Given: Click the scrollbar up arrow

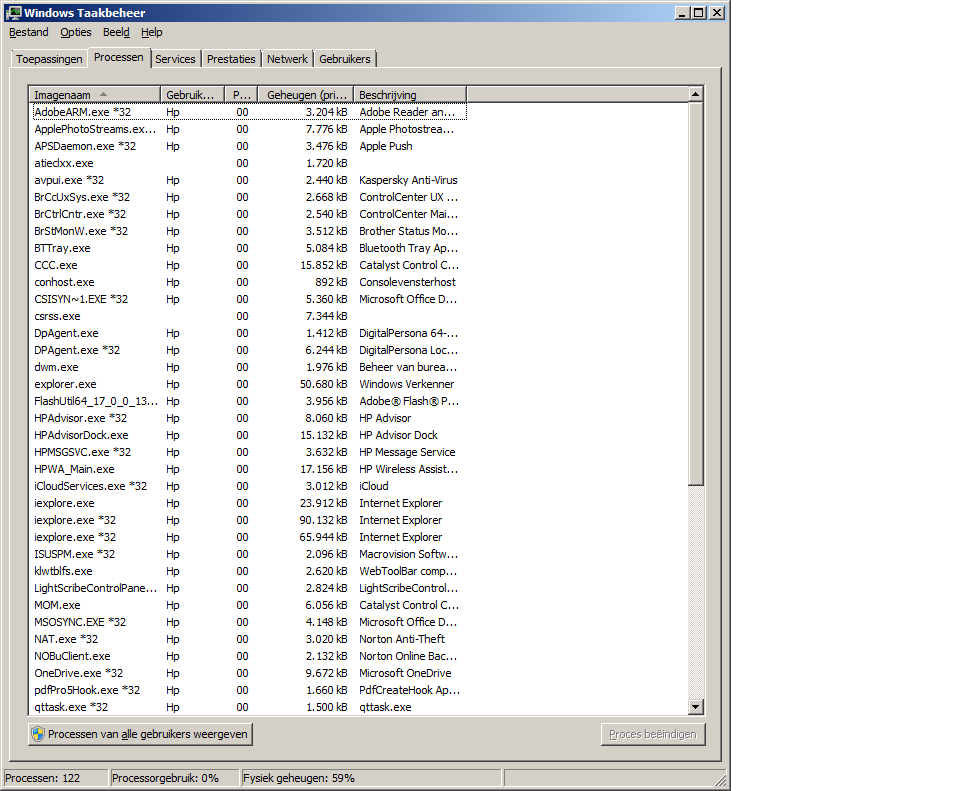Looking at the screenshot, I should coord(695,94).
